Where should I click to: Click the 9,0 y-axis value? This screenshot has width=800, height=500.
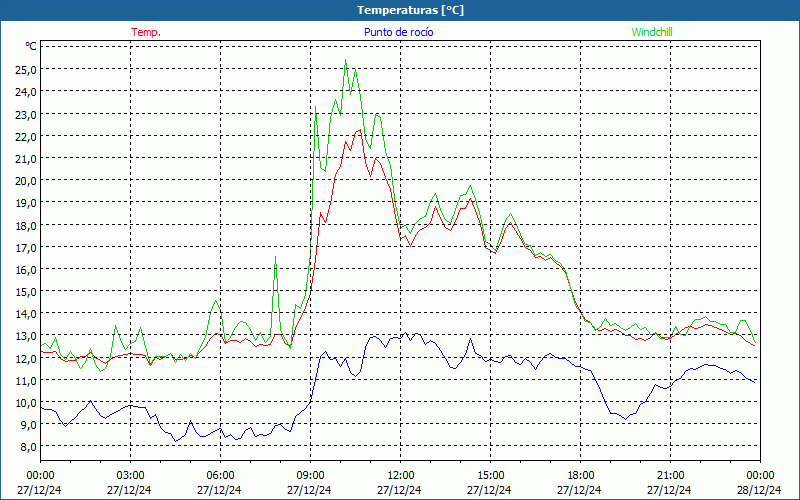tap(28, 424)
